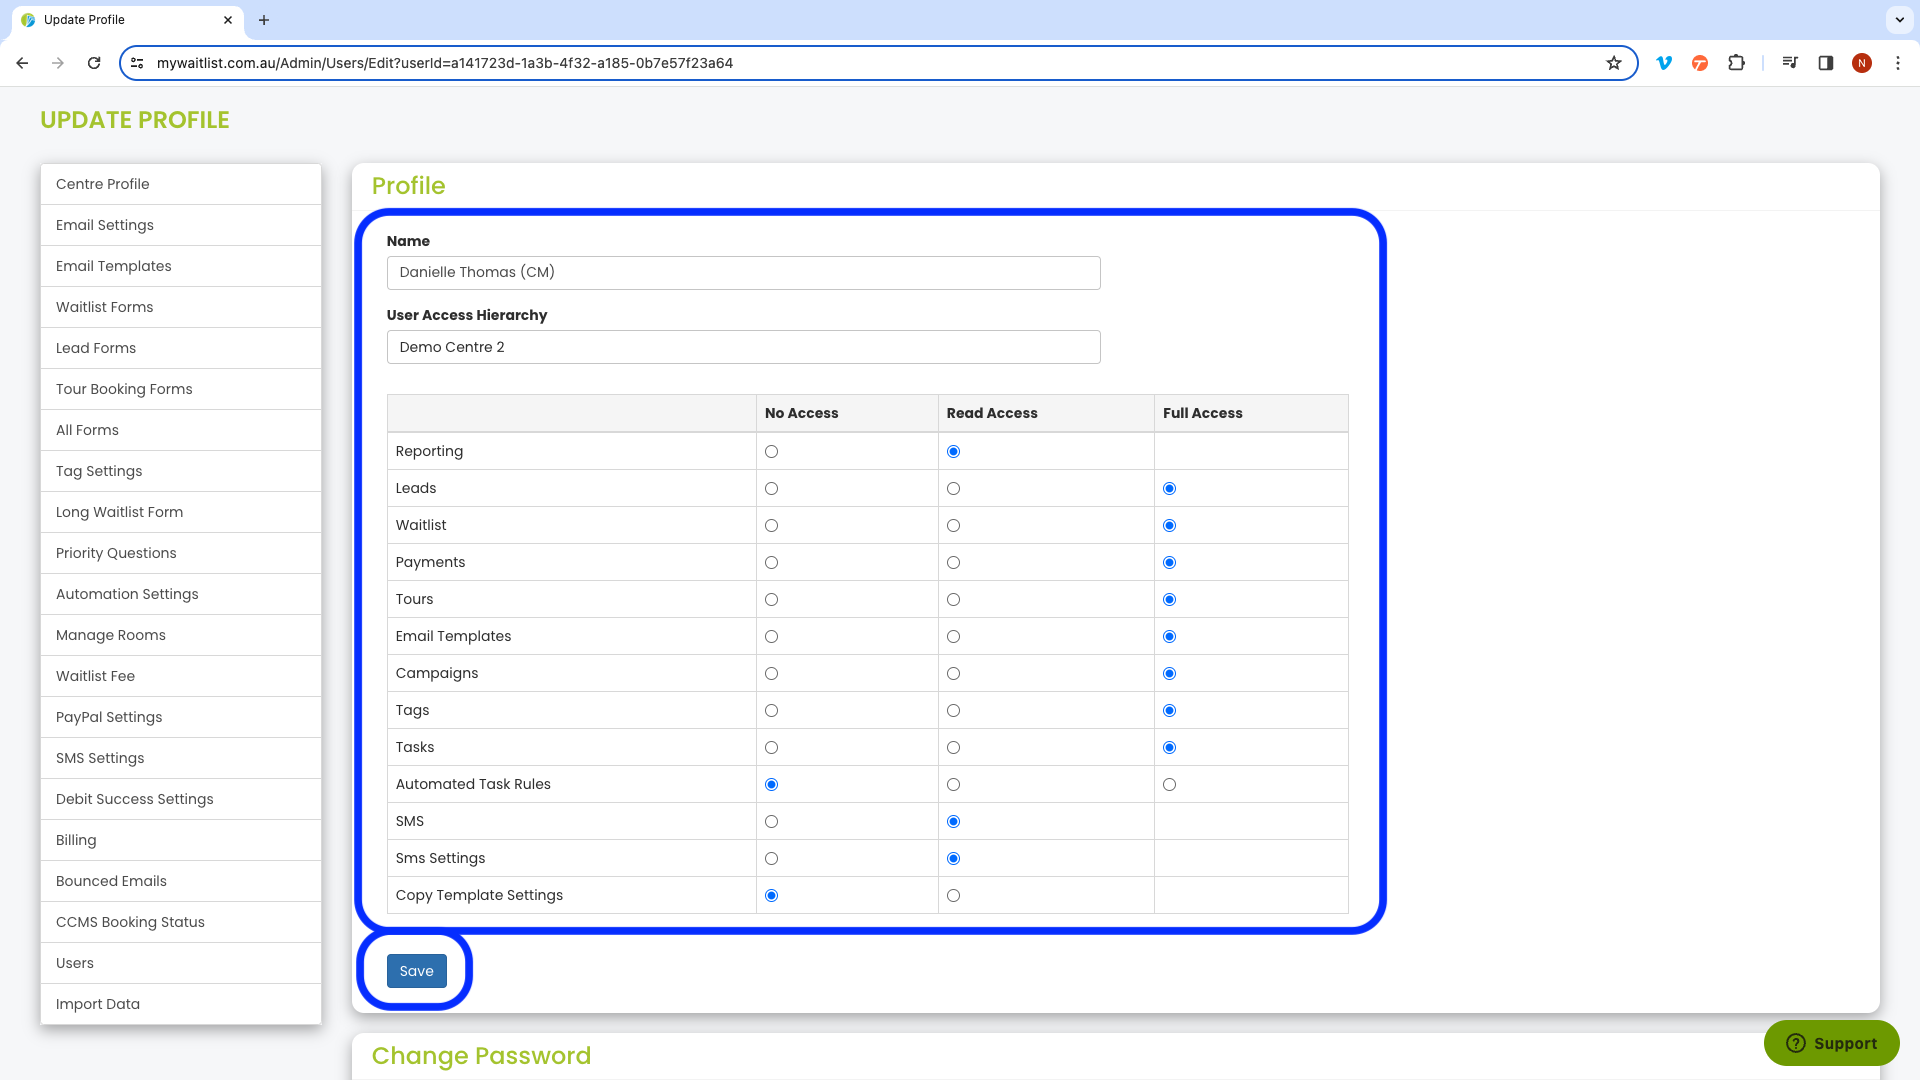Screen dimensions: 1920x1080
Task: Select No Access for SMS
Action: click(x=771, y=821)
